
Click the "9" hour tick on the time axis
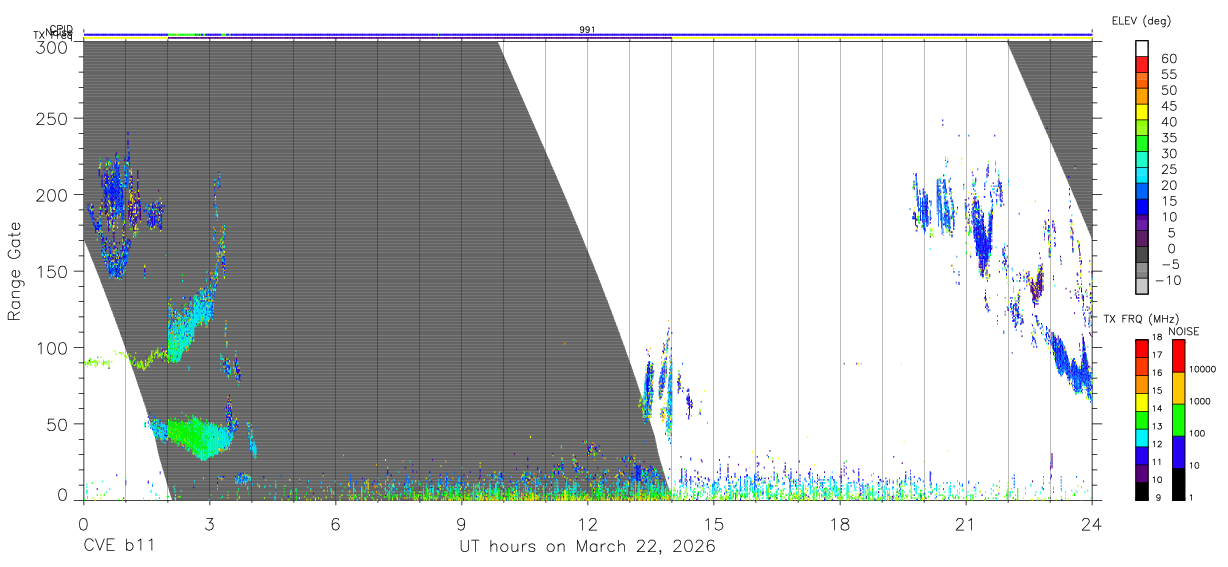pos(461,523)
